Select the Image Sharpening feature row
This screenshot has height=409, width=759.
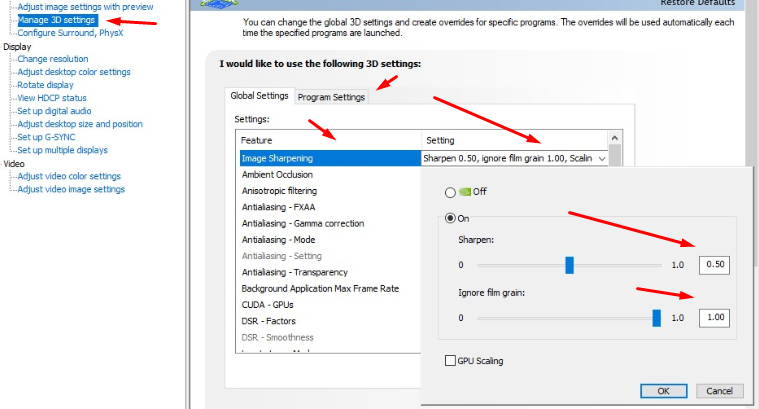(277, 158)
